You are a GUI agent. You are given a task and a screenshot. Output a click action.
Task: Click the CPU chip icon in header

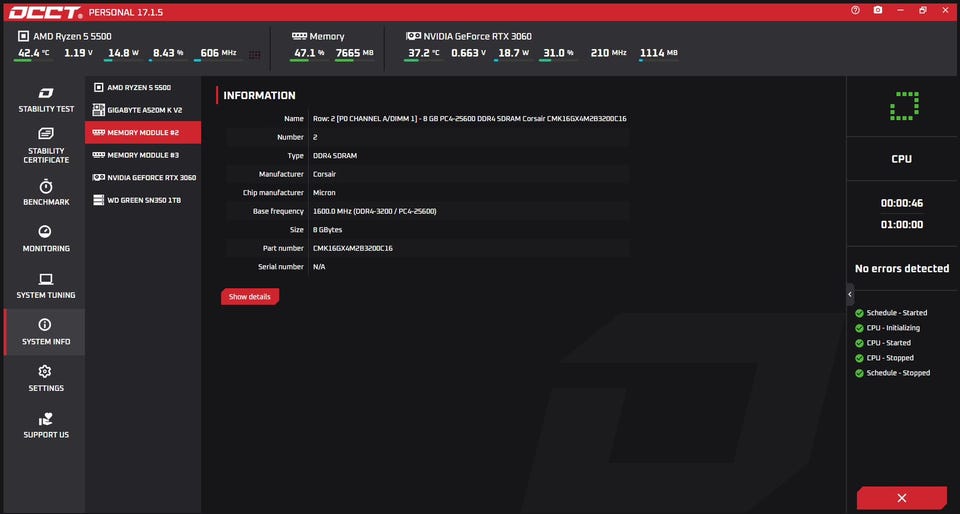pyautogui.click(x=23, y=36)
